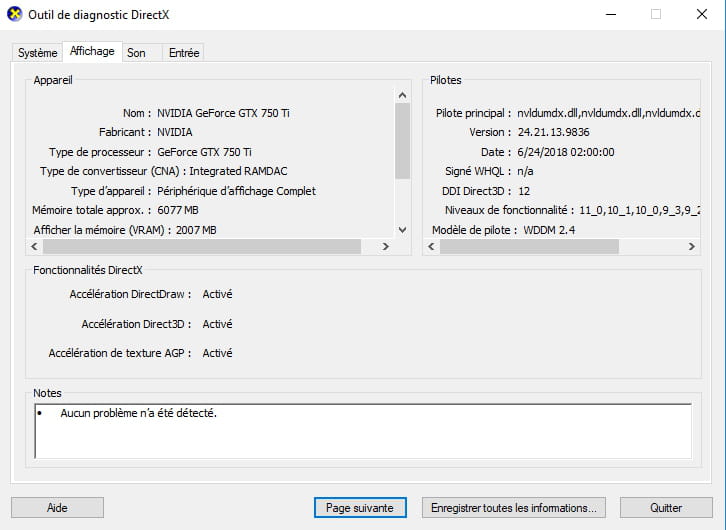Click the Appareil horizontal scrollbar thumb
Screen dimensions: 726x530
(202, 246)
